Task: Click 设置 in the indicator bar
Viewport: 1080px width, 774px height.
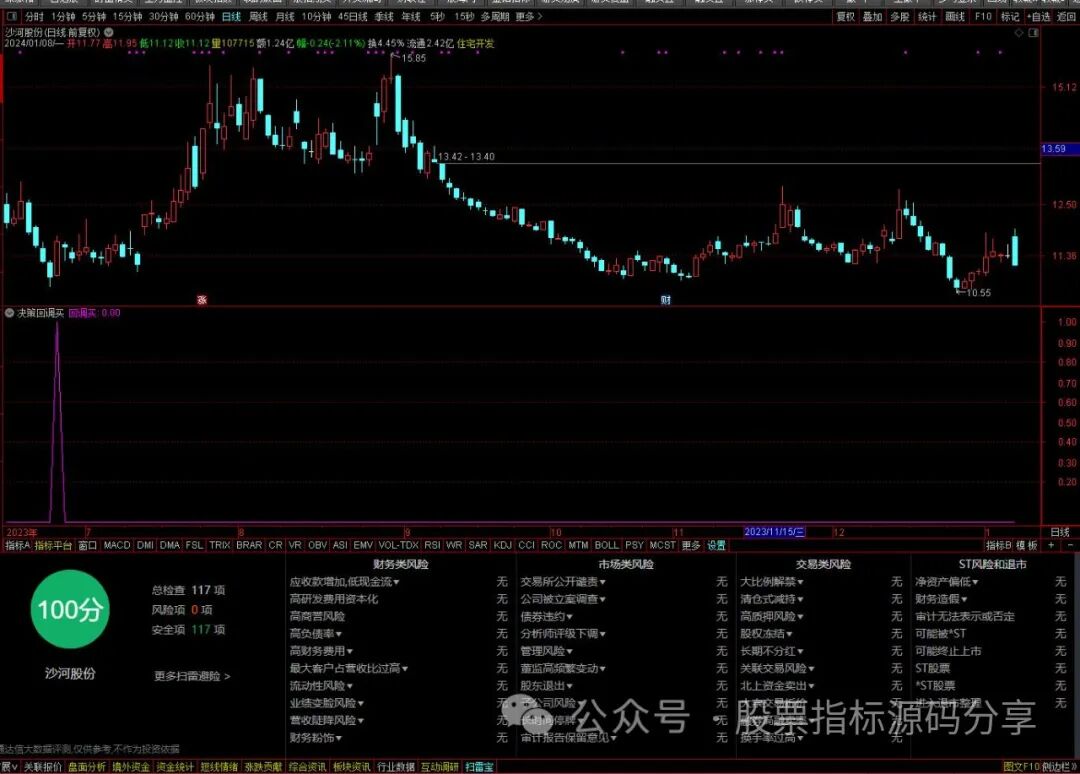Action: click(716, 545)
